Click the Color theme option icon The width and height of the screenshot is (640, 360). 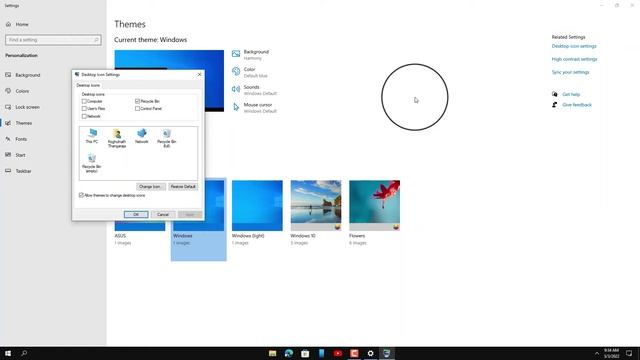[x=236, y=71]
